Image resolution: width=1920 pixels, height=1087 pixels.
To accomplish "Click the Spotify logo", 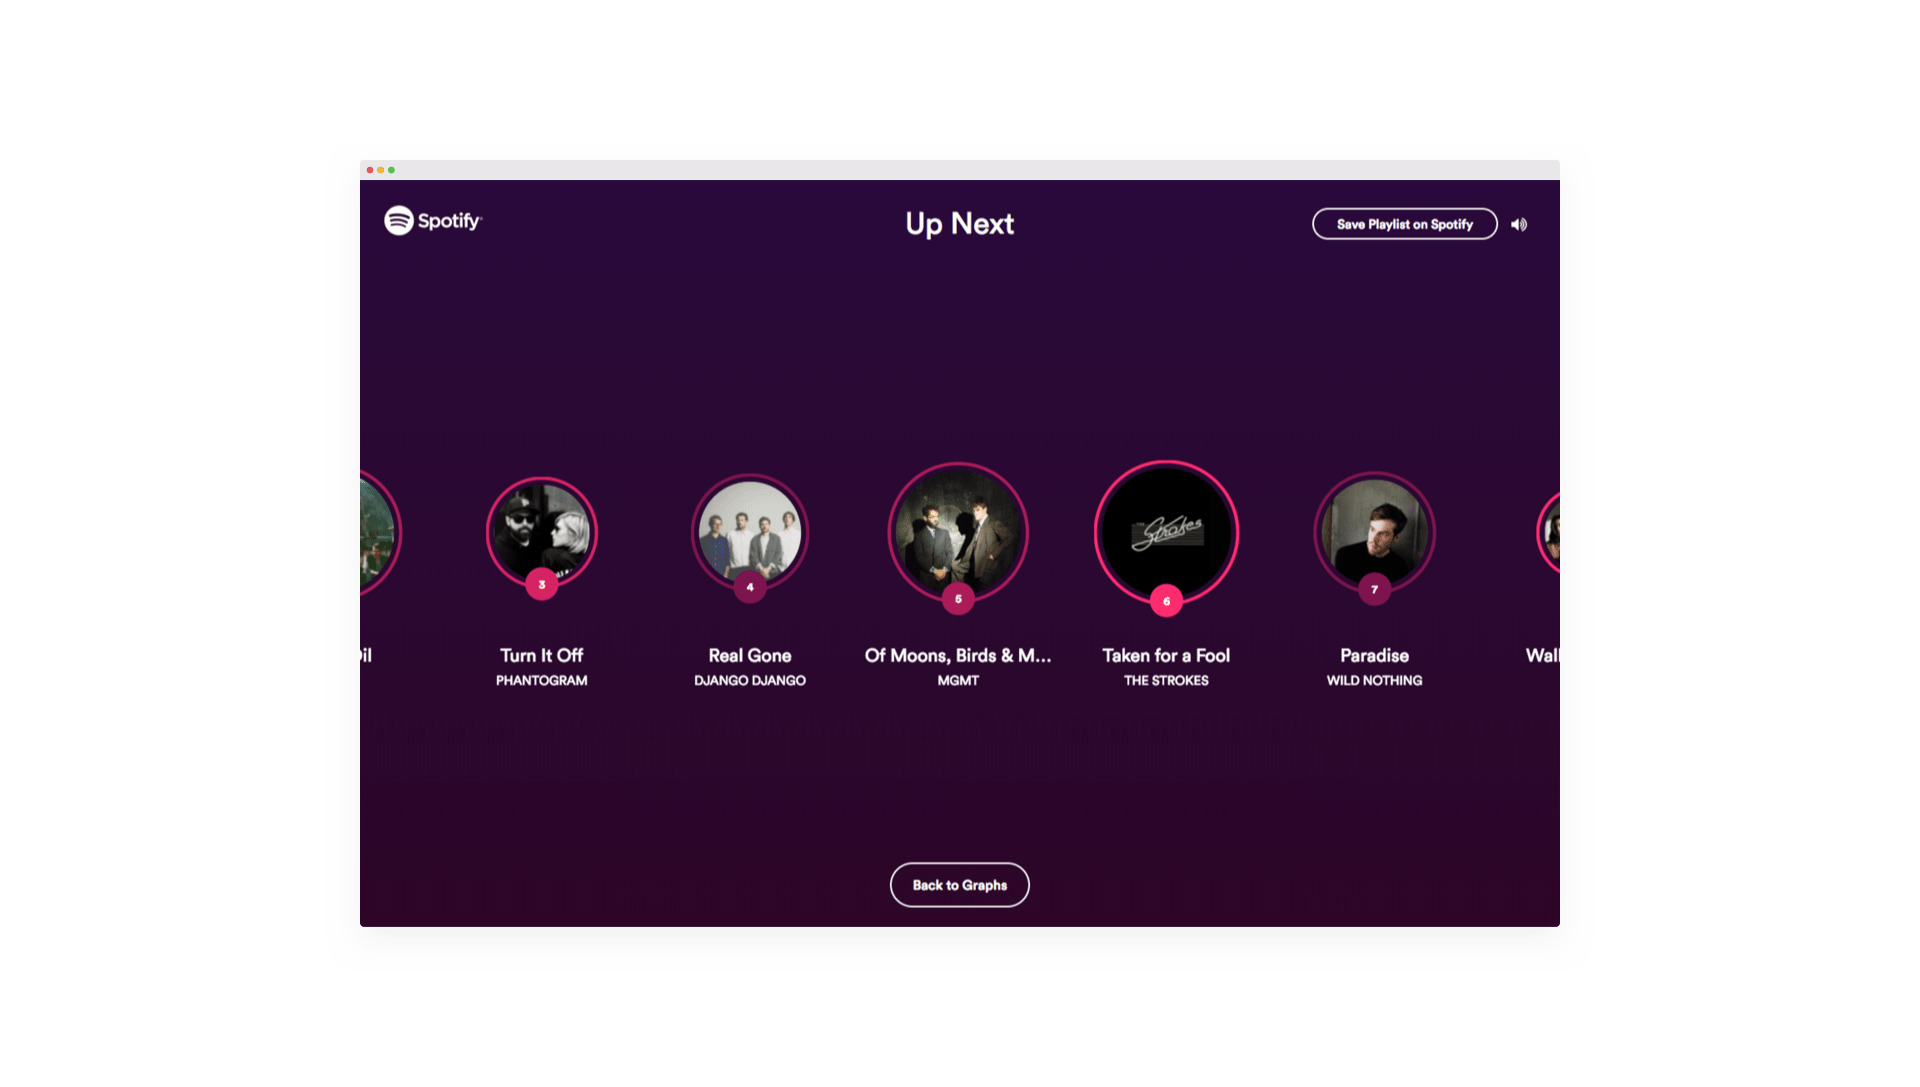I will coord(433,221).
